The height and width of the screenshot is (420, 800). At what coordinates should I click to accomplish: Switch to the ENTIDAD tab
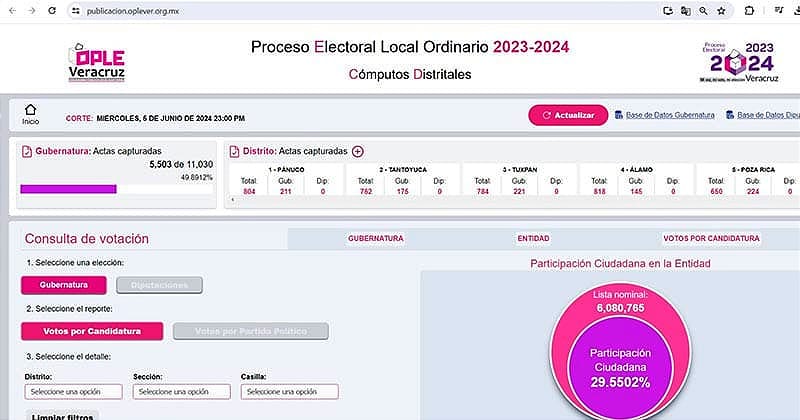tap(533, 239)
